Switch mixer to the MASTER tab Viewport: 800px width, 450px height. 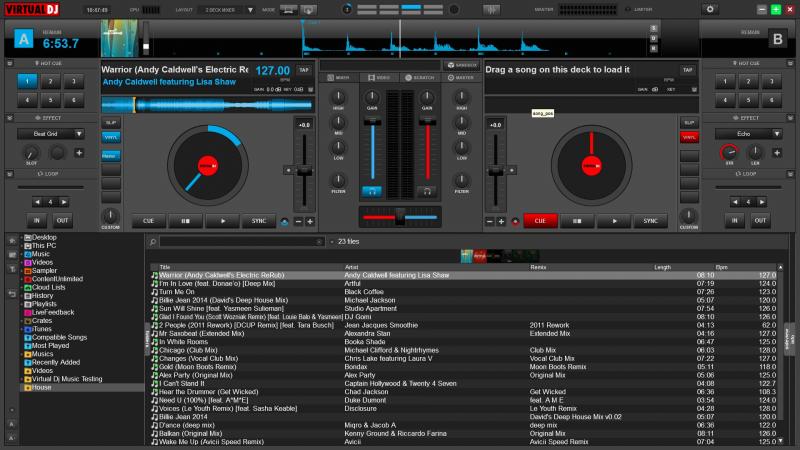click(460, 78)
